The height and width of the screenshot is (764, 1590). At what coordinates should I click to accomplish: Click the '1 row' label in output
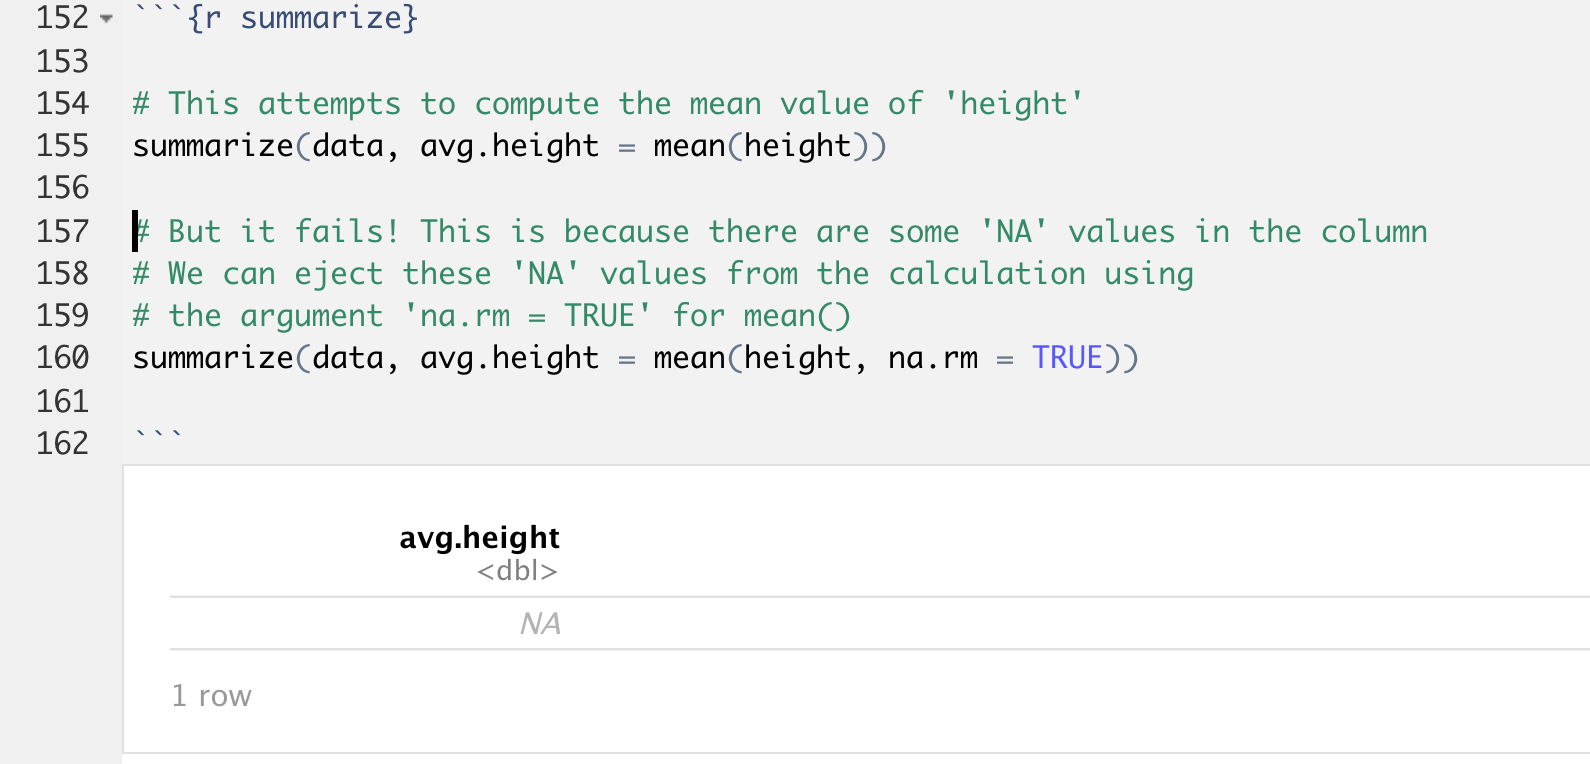tap(211, 696)
